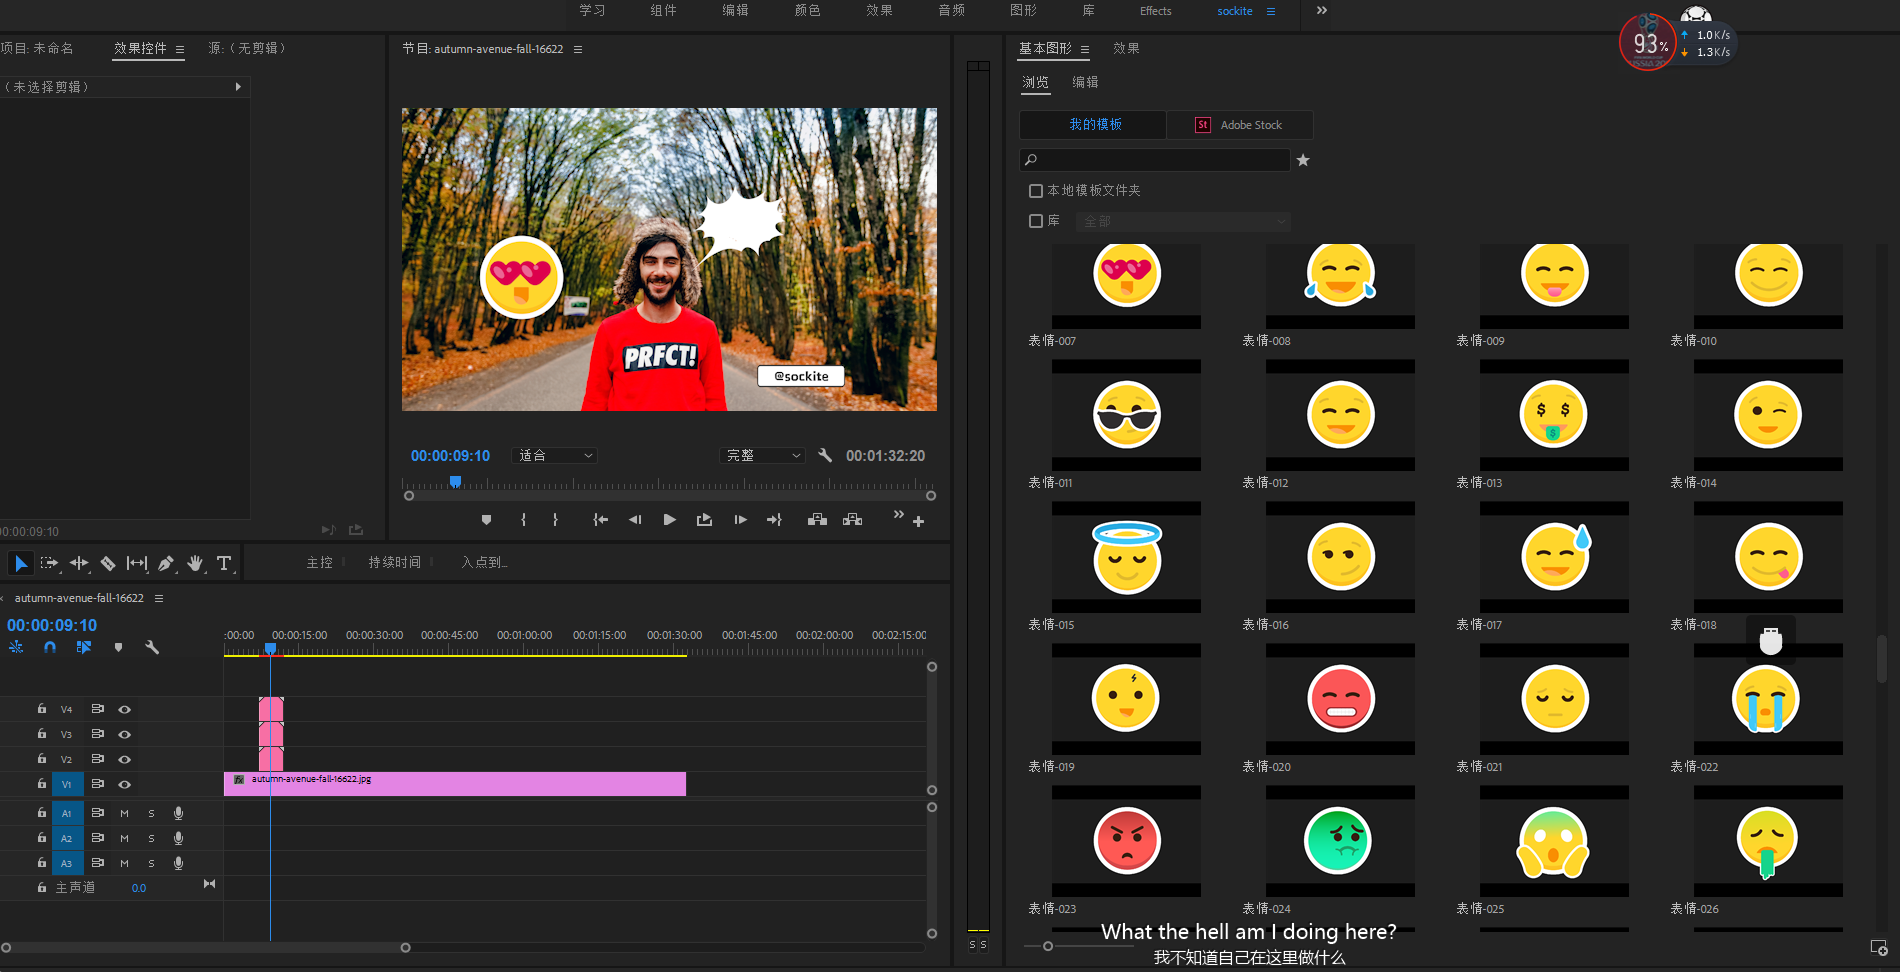Click the timeline timecode 00:00:09:10

point(52,625)
